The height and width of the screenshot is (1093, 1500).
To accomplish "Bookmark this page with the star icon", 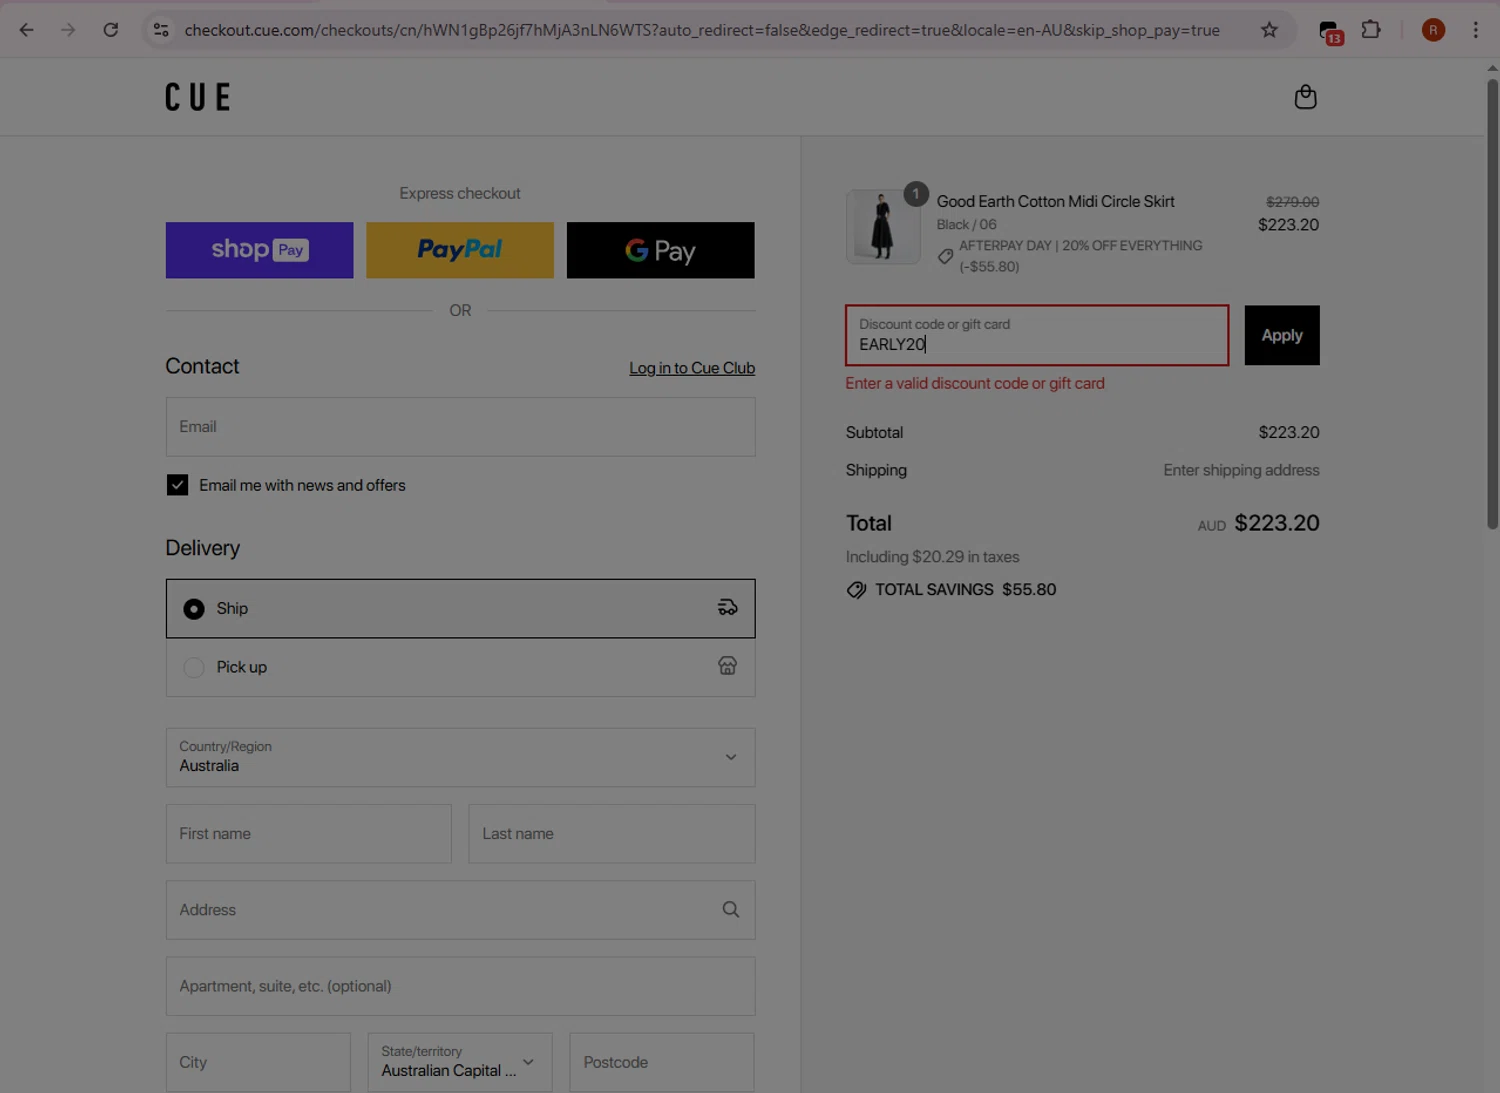I will click(x=1269, y=30).
